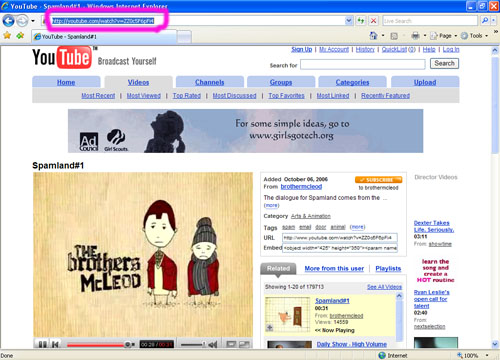Click the Refresh page icon
This screenshot has width=500, height=360.
point(361,21)
